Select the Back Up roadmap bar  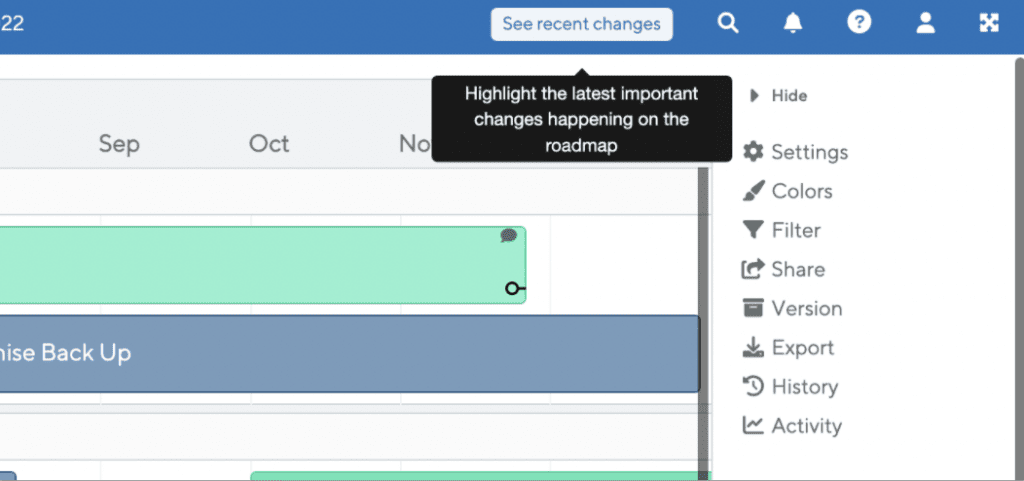tap(349, 354)
